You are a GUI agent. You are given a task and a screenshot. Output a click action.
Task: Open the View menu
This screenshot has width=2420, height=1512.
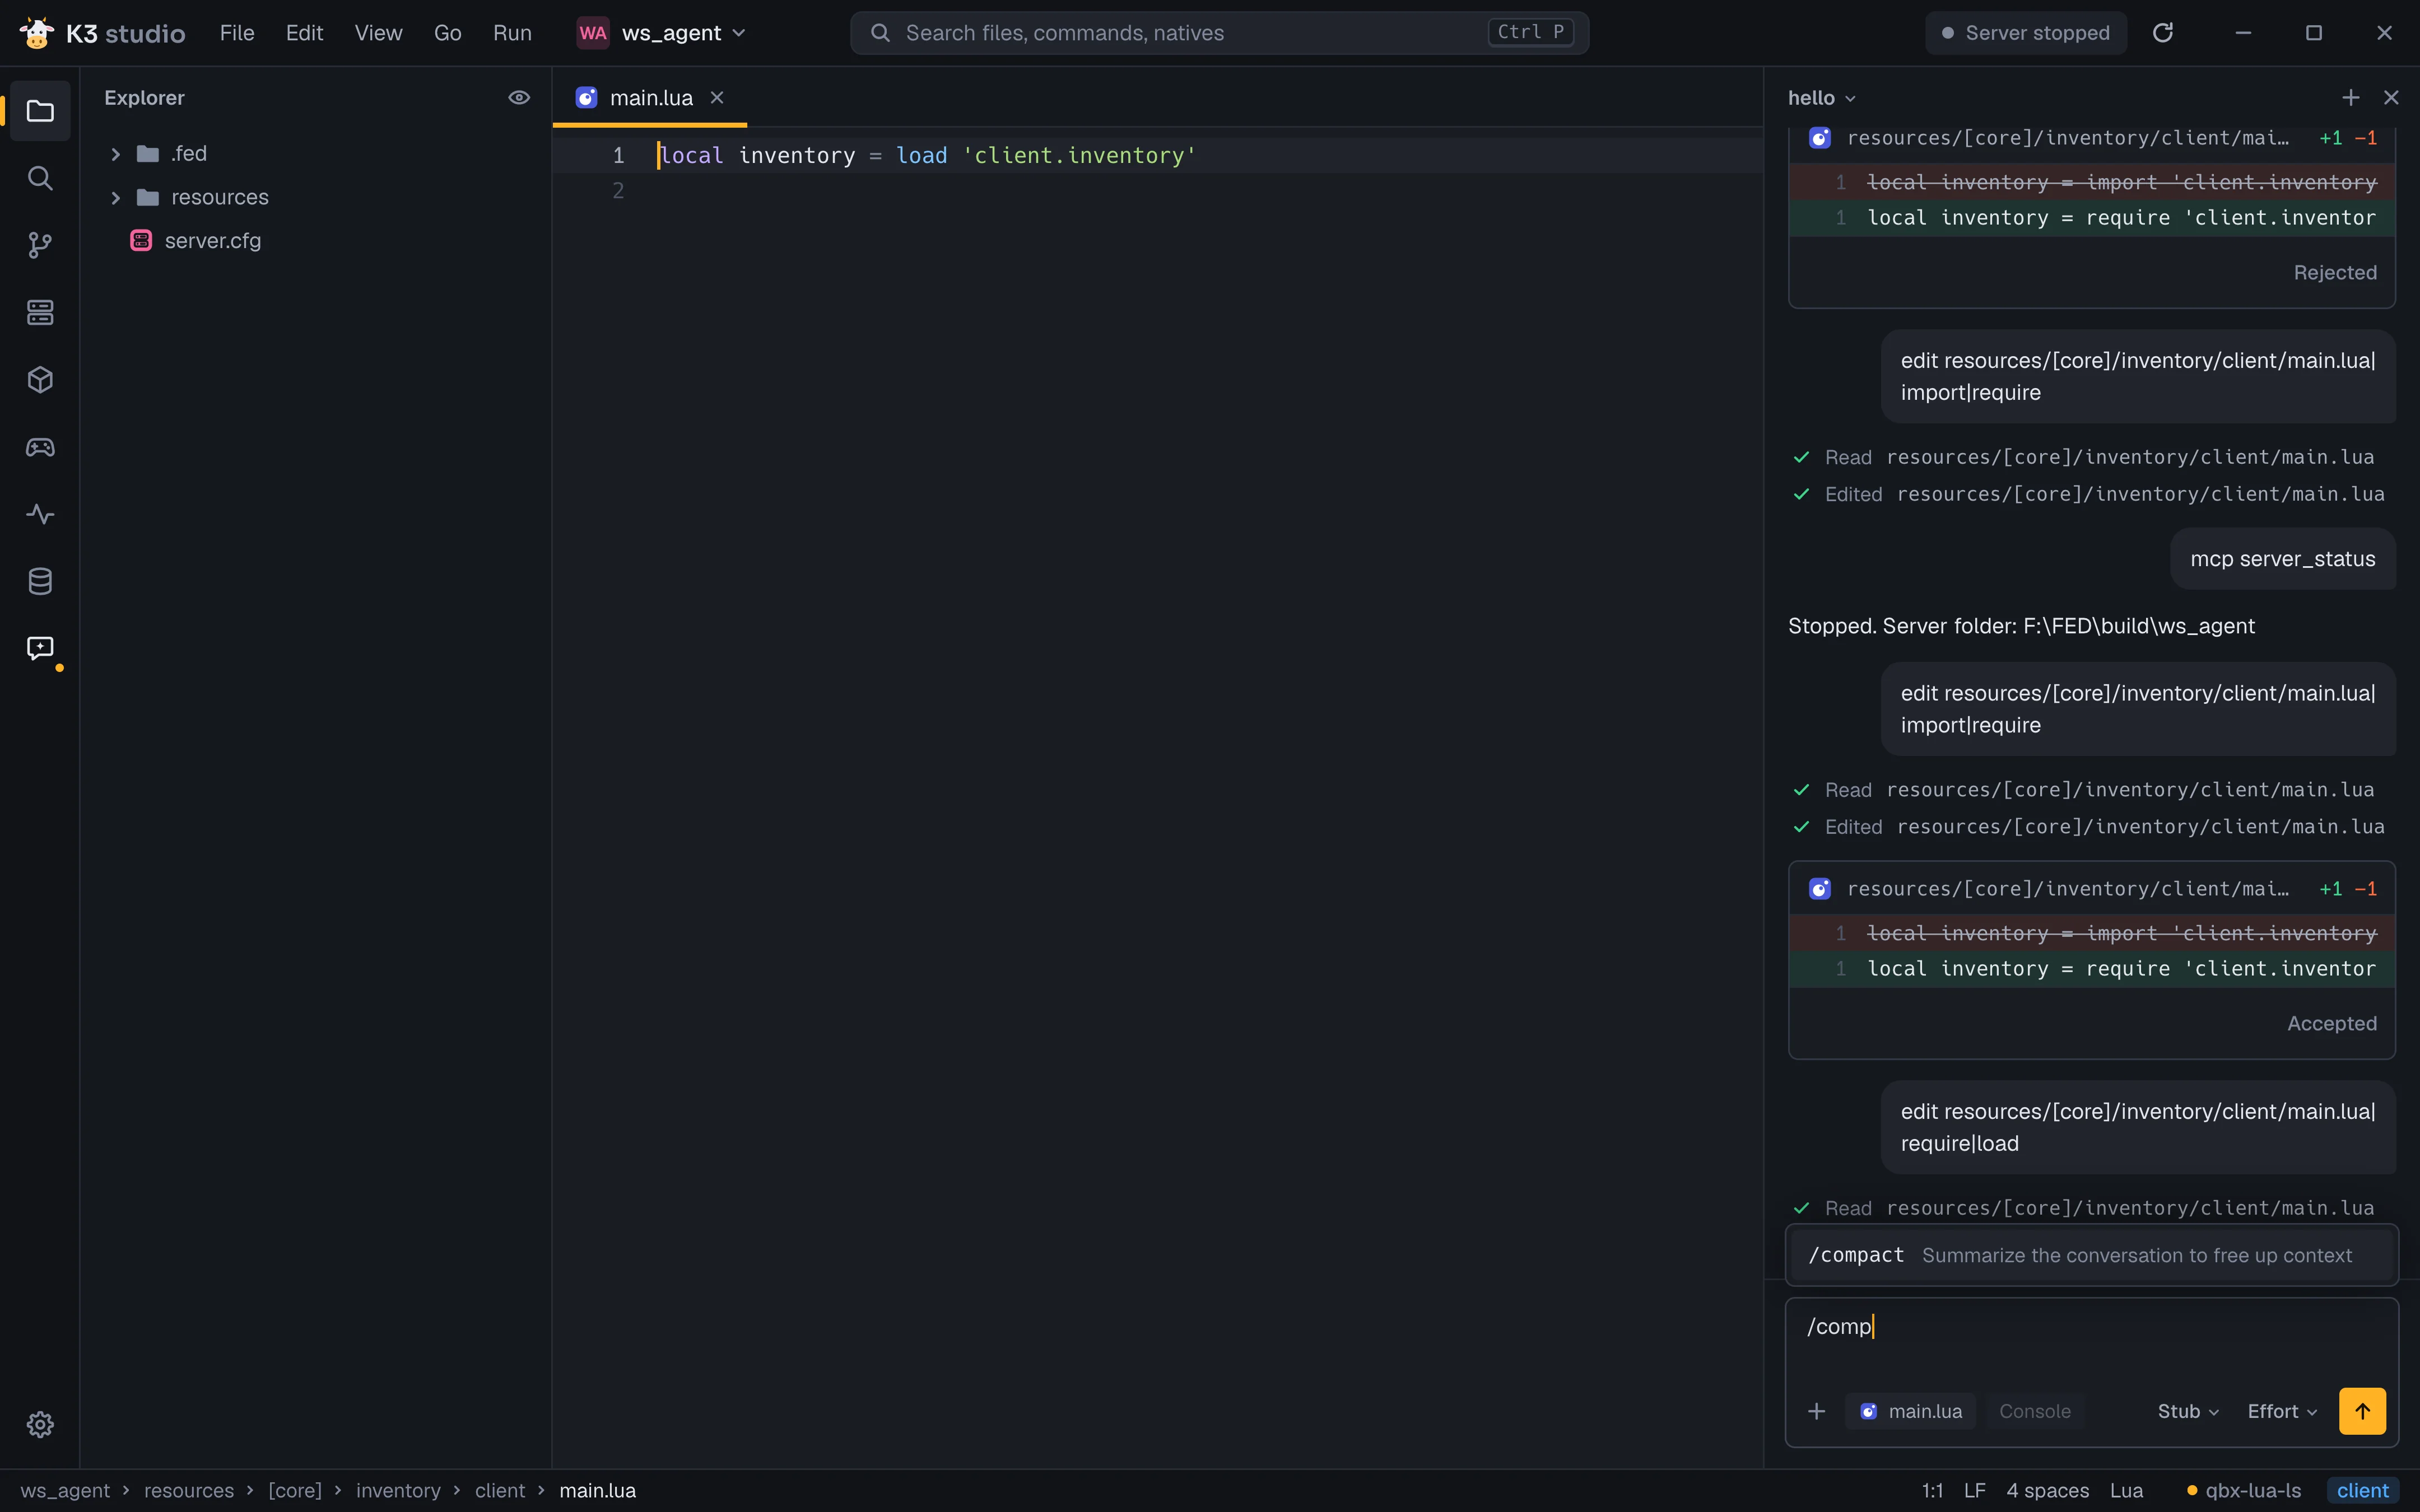pos(378,33)
